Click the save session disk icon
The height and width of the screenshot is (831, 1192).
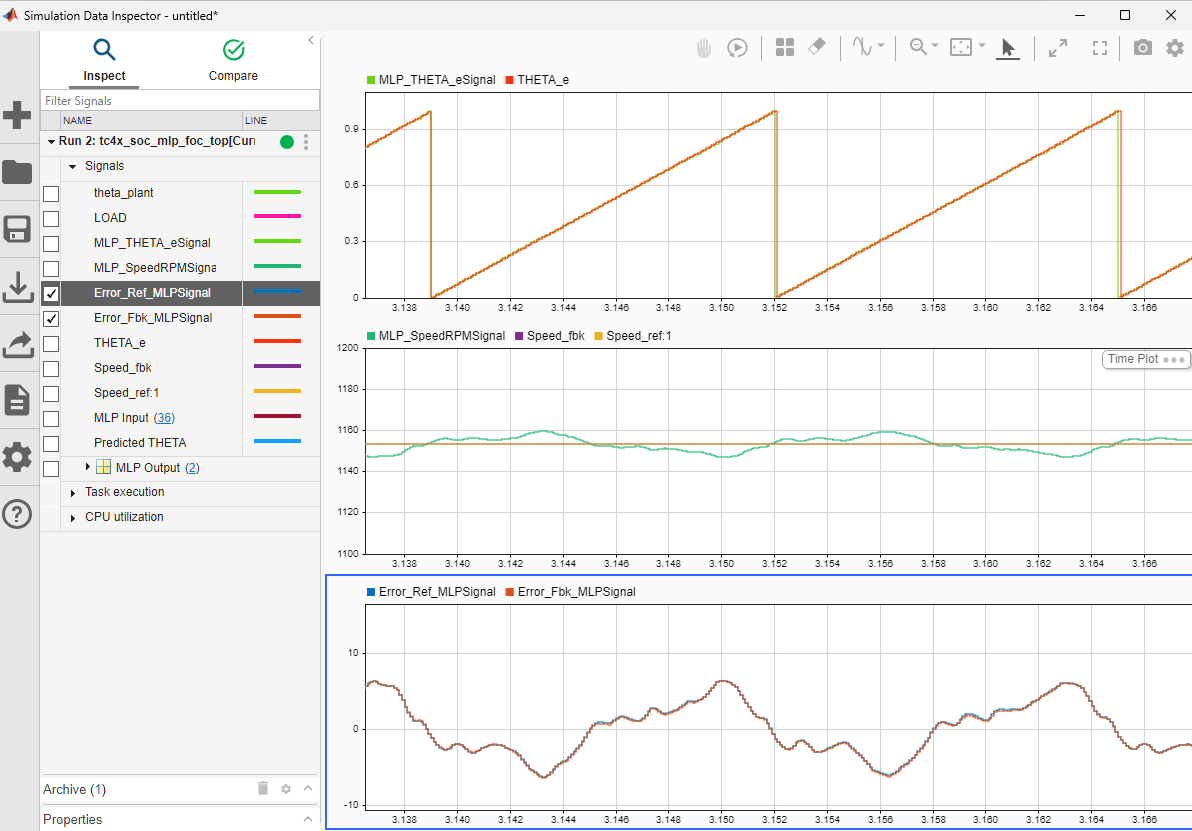(18, 229)
